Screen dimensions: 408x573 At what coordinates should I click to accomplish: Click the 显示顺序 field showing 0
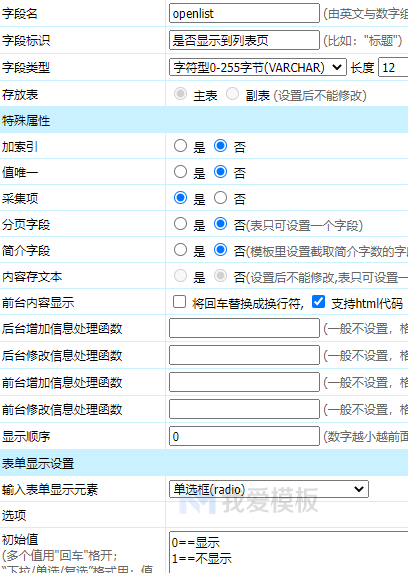click(x=244, y=436)
